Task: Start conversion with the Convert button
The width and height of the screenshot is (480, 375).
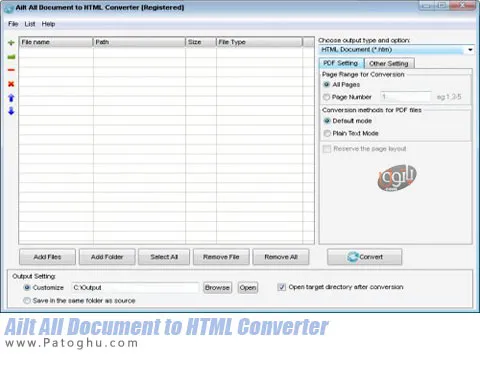Action: (x=364, y=257)
